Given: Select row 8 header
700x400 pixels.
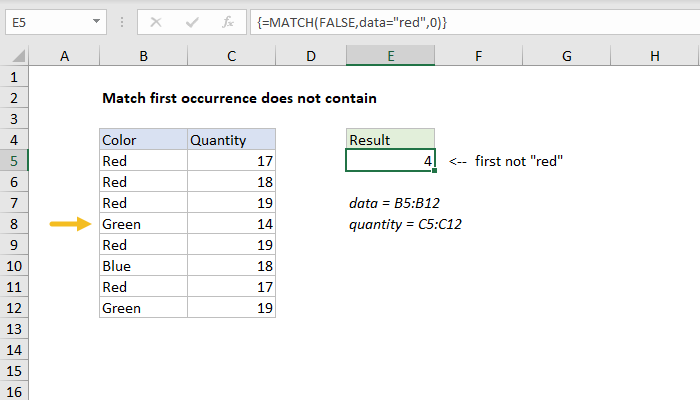Looking at the screenshot, I should pos(15,225).
